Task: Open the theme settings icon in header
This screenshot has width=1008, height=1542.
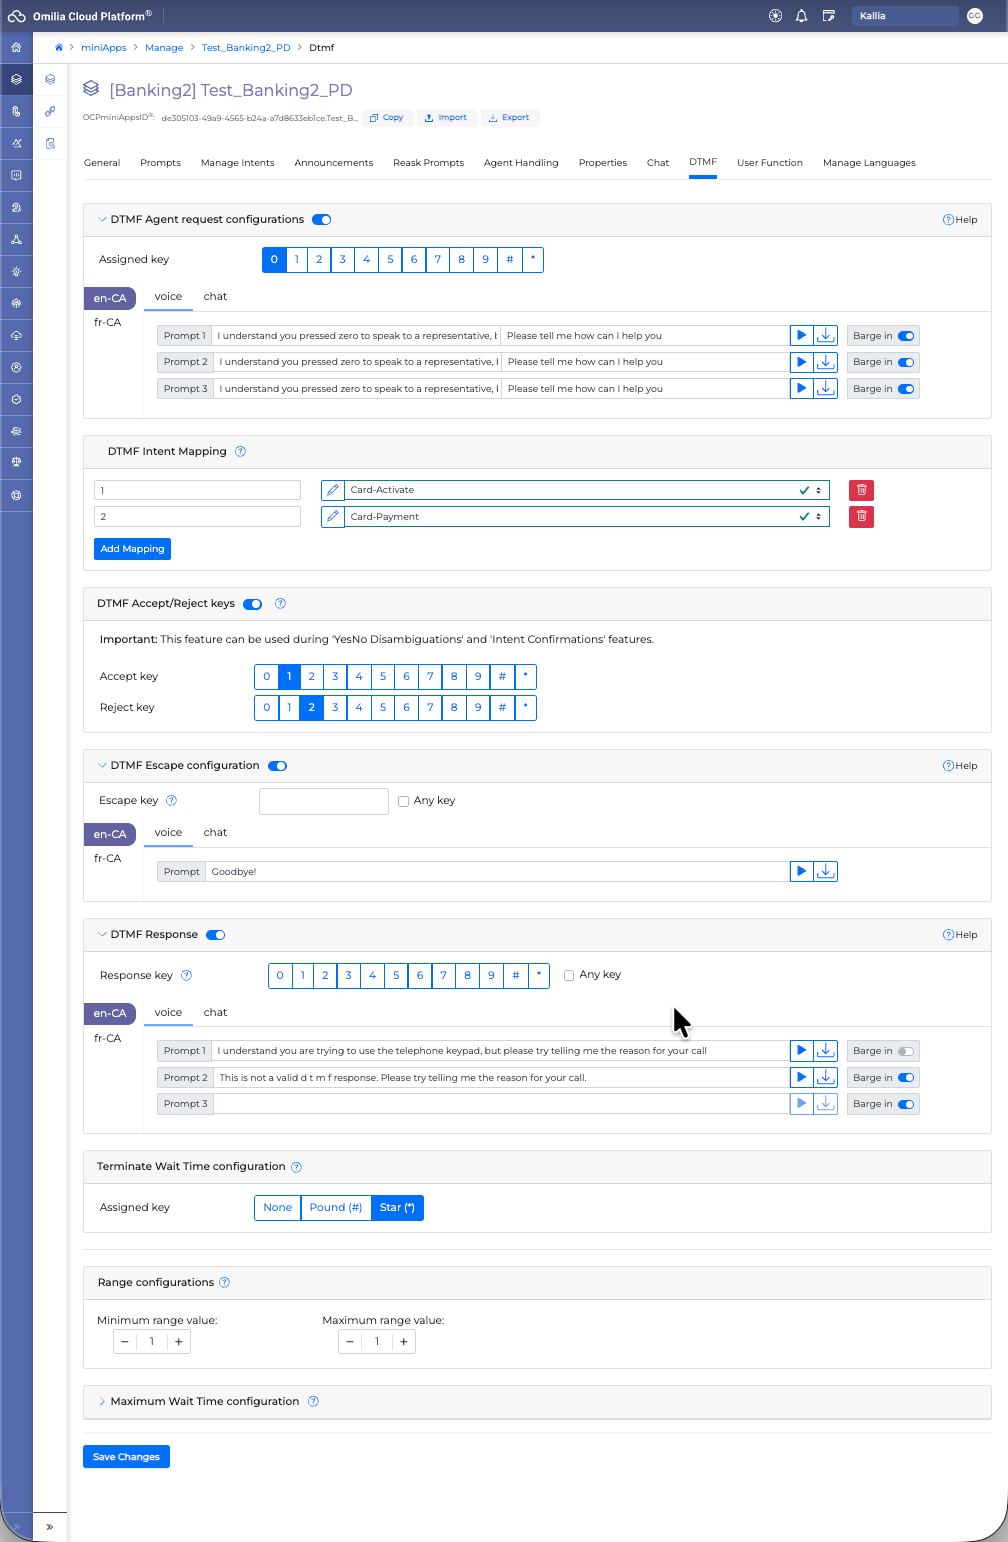Action: [775, 16]
